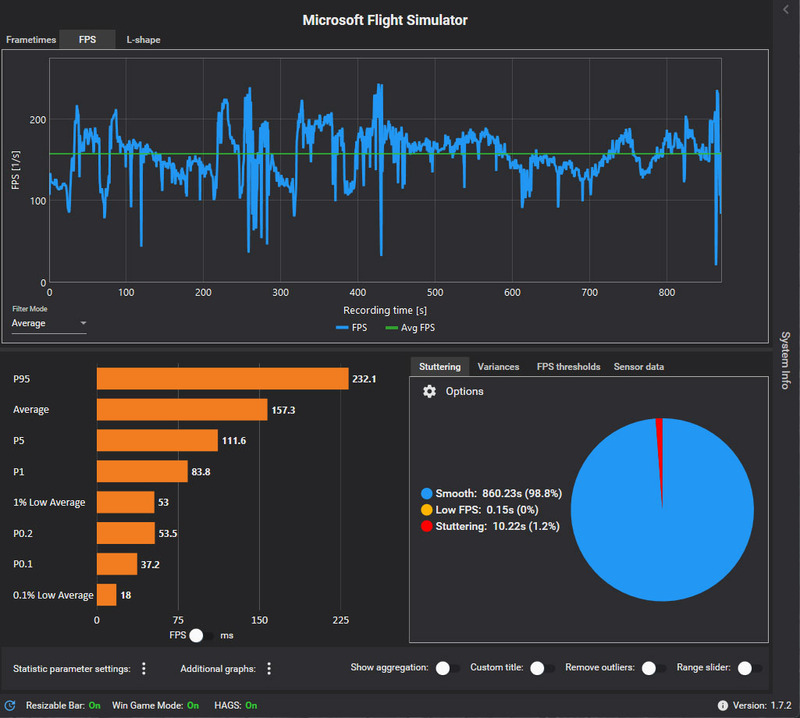The height and width of the screenshot is (718, 800).
Task: Click Low FPS: 0.15s (0%) text
Action: 487,510
